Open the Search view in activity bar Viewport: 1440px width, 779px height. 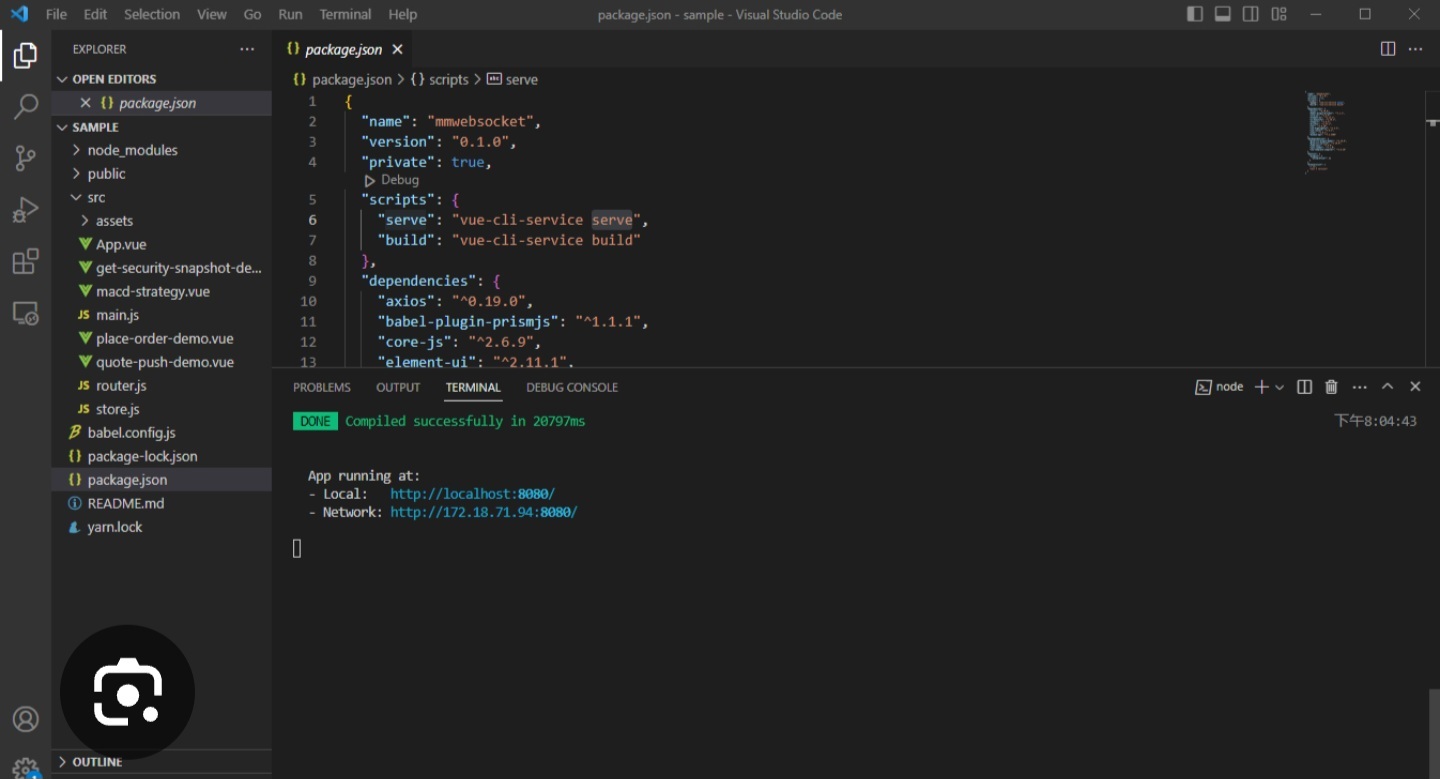[x=25, y=106]
